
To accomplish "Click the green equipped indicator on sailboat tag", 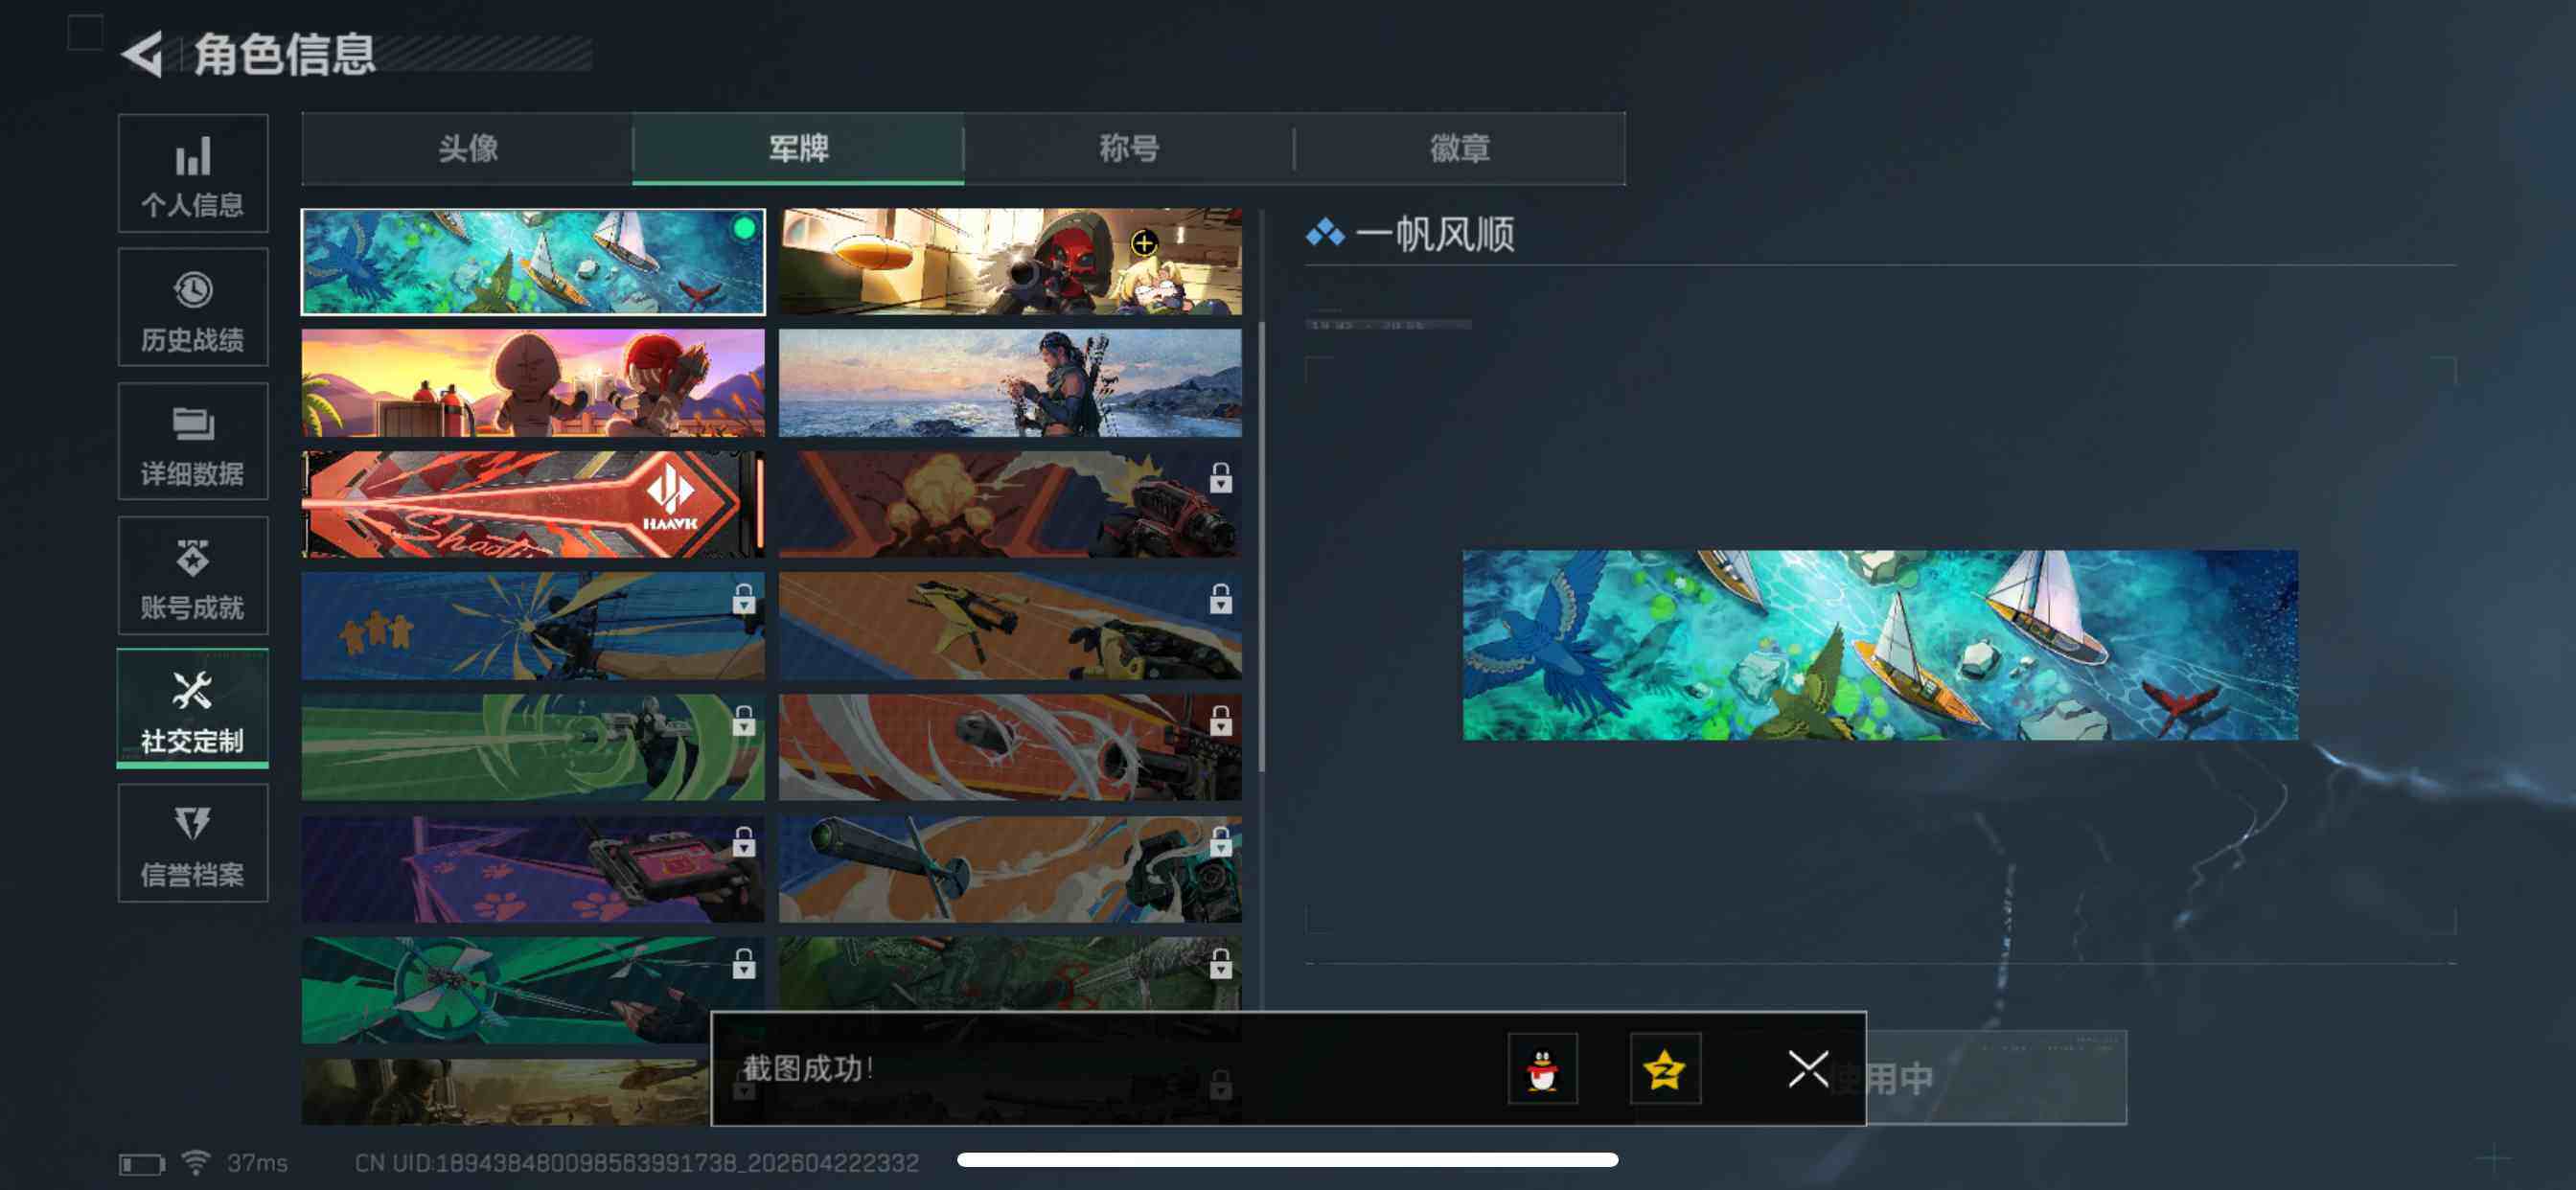I will click(x=744, y=228).
